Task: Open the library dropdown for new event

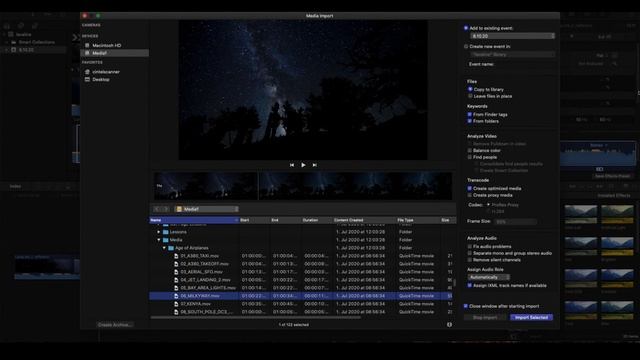Action: [x=513, y=54]
